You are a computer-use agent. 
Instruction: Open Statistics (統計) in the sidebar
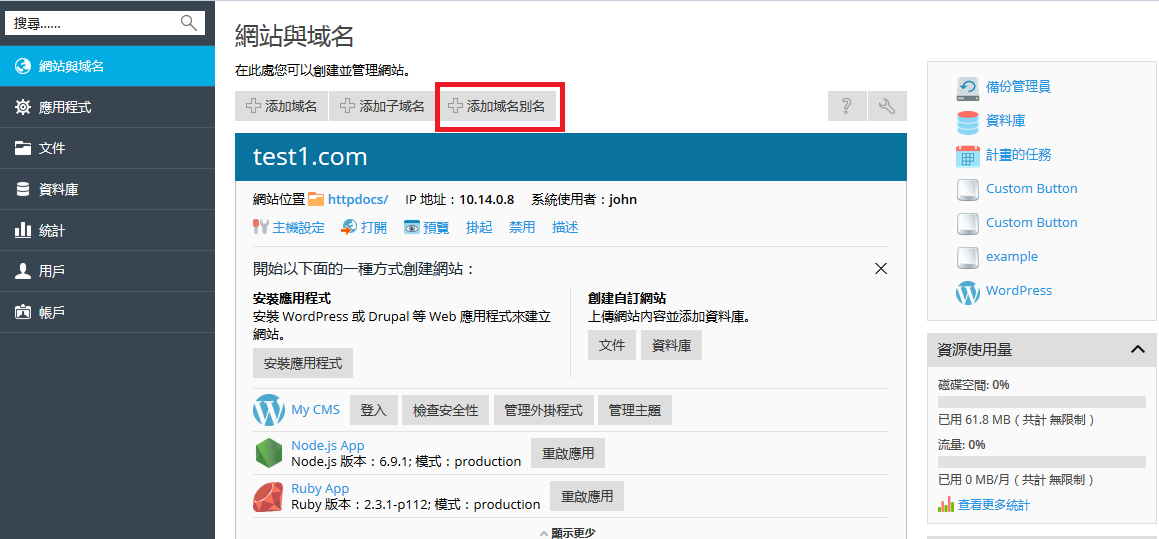(52, 230)
